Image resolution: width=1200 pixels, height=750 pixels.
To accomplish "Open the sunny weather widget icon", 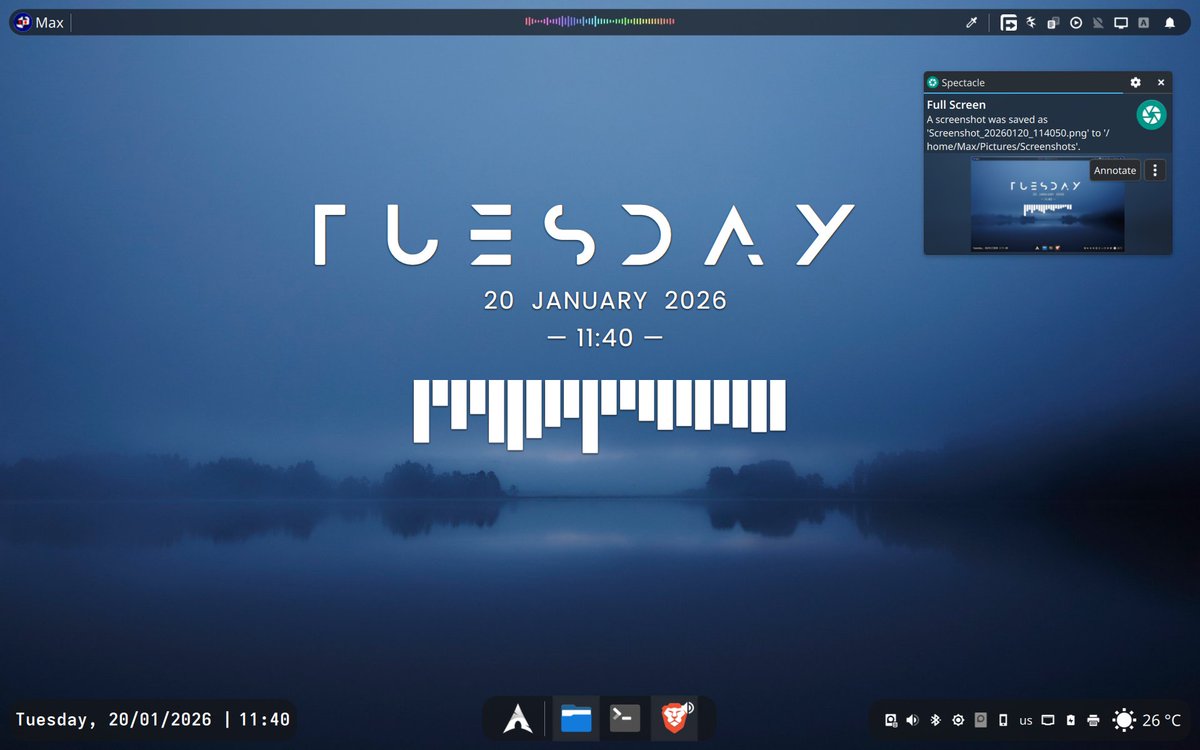I will point(1124,720).
